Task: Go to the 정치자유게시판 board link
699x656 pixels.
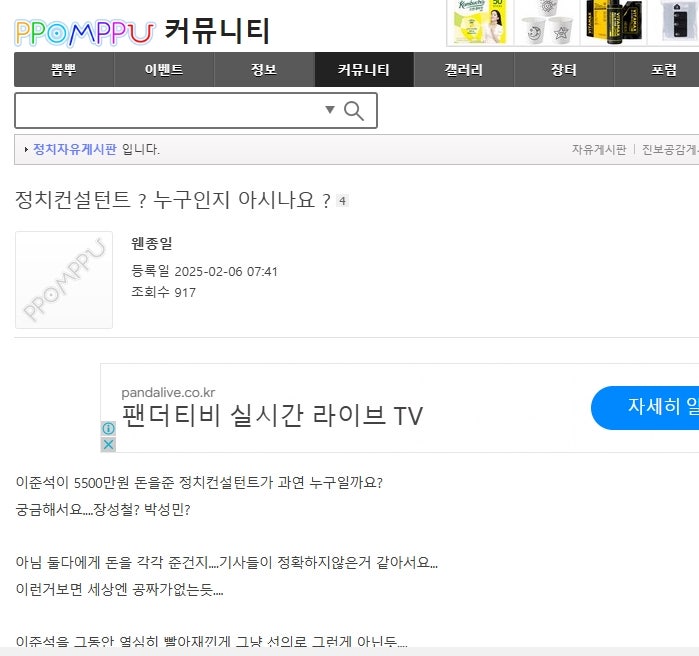Action: click(74, 149)
